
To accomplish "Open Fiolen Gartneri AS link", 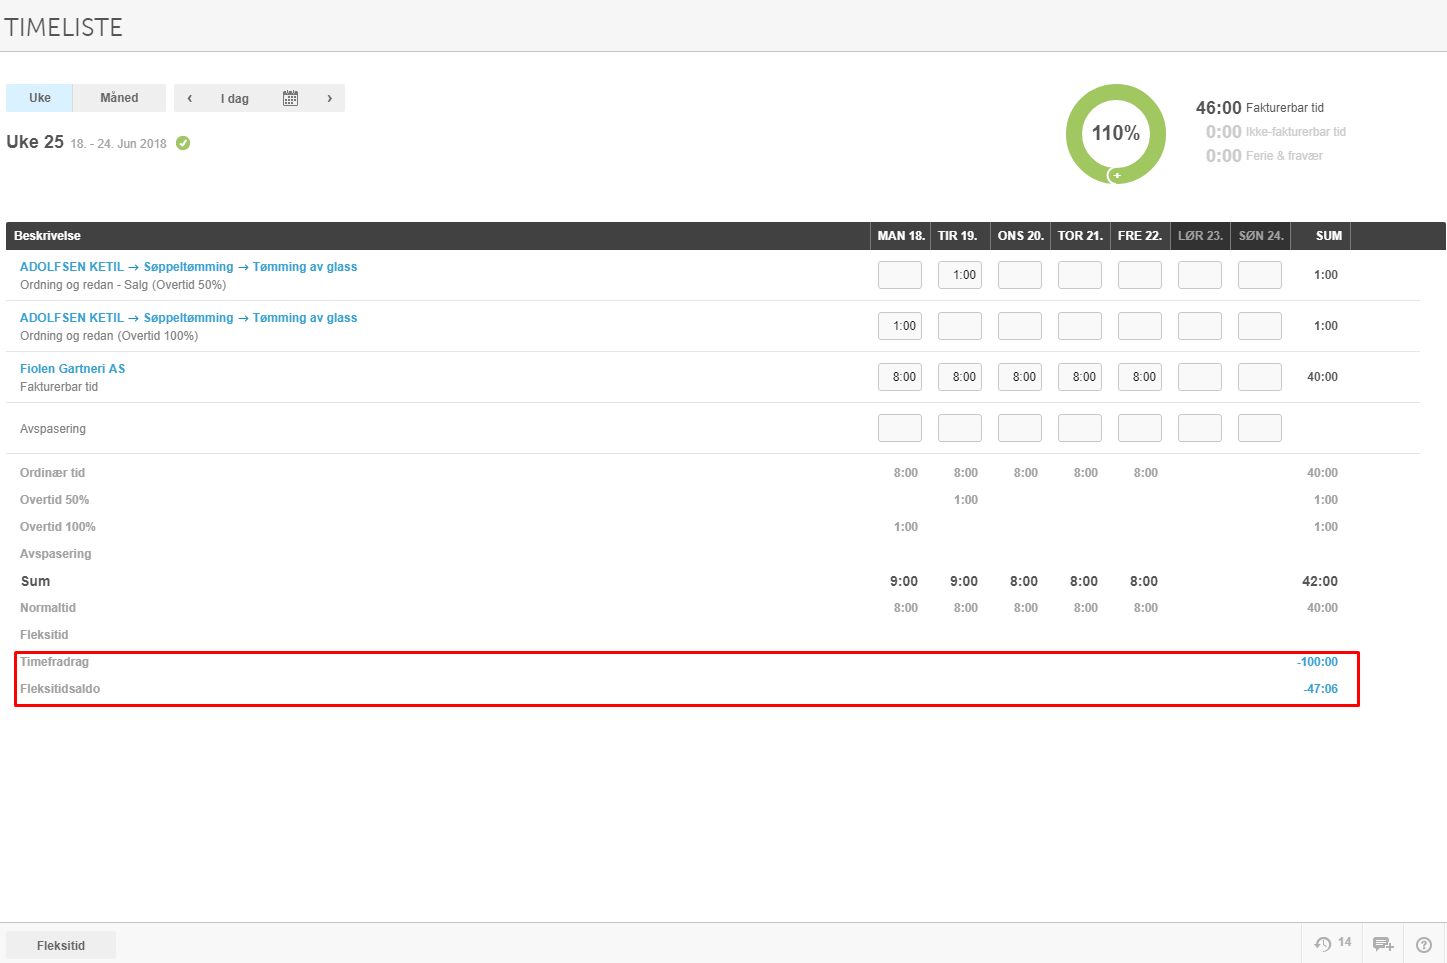I will point(73,369).
